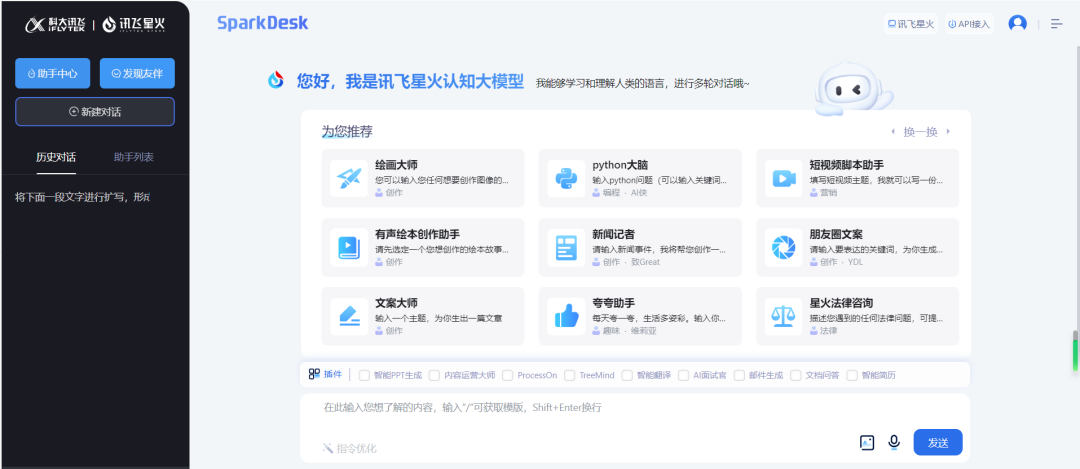Click the 为您推荐 heading
Screen dimensions: 1080x469
point(347,132)
